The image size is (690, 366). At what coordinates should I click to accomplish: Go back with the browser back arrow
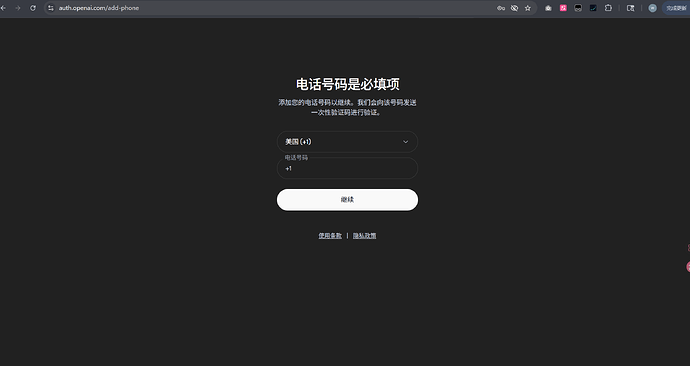[x=3, y=8]
